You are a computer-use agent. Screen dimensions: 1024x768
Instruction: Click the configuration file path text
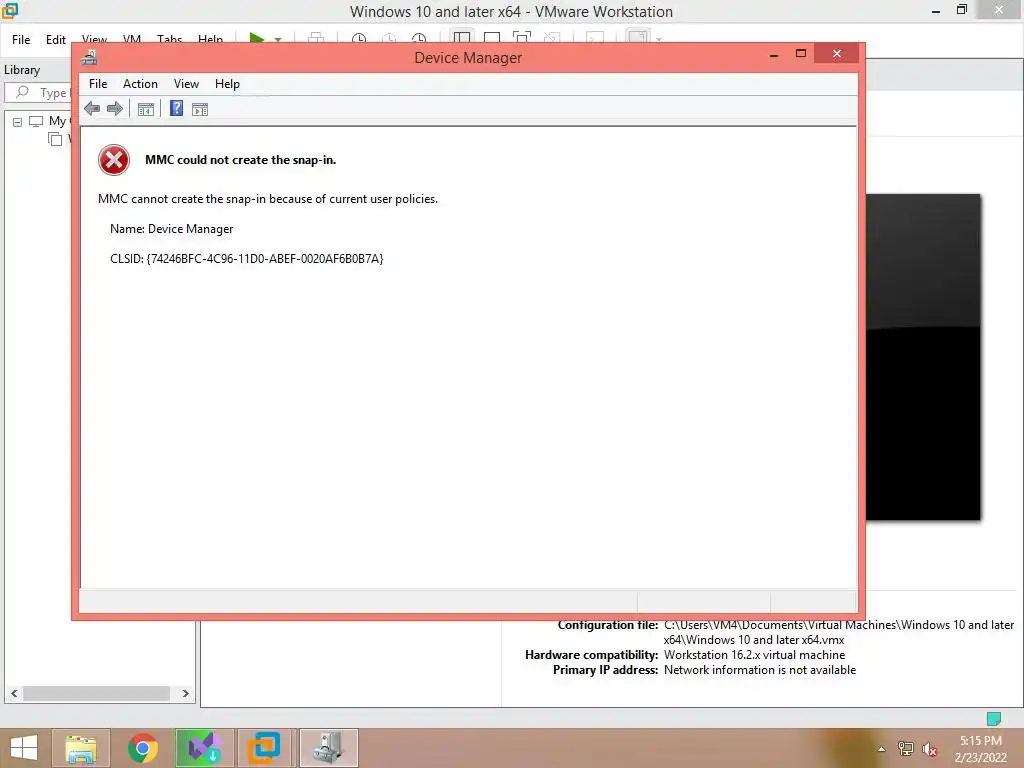[x=839, y=632]
